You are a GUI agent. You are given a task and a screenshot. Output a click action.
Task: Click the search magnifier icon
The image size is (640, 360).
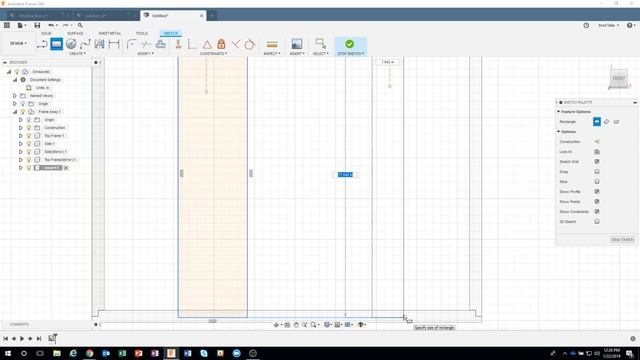pyautogui.click(x=80, y=25)
